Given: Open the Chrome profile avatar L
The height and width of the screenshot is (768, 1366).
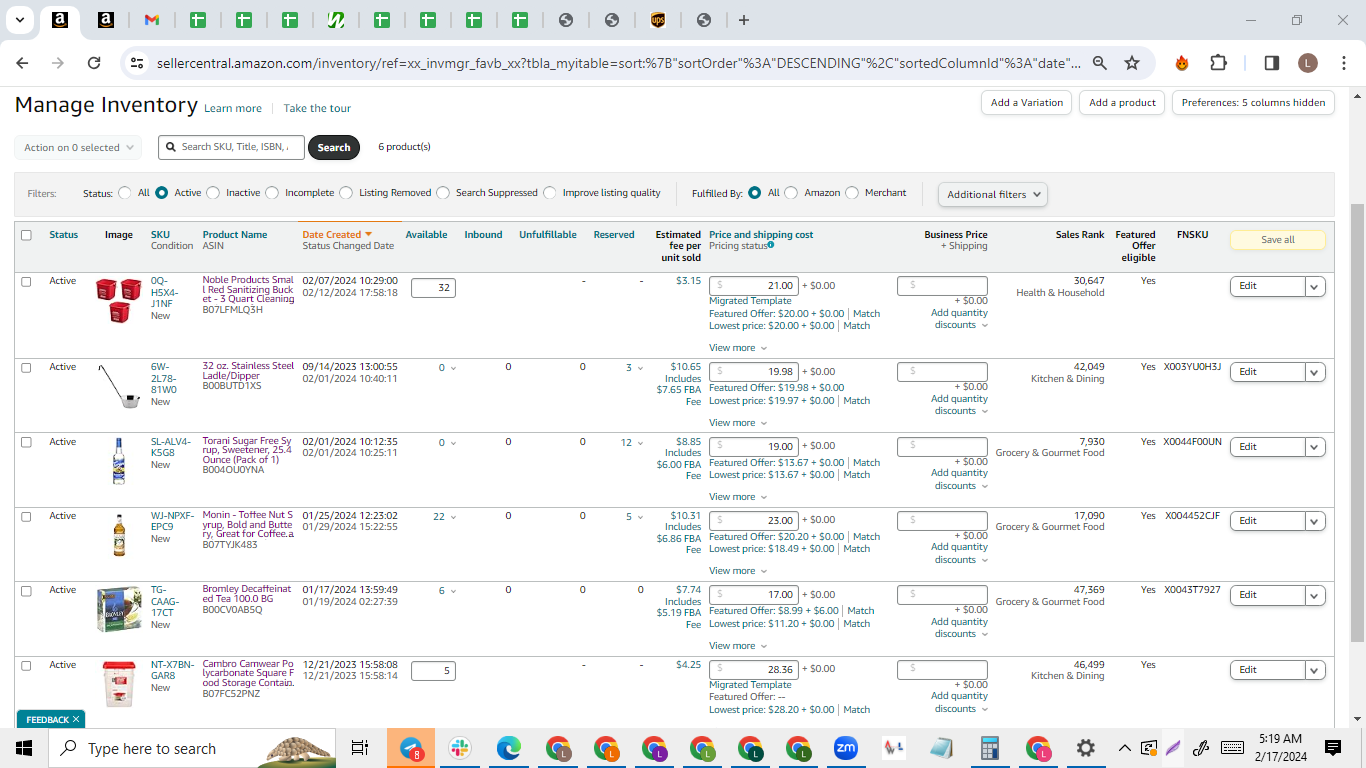Looking at the screenshot, I should 1308,63.
